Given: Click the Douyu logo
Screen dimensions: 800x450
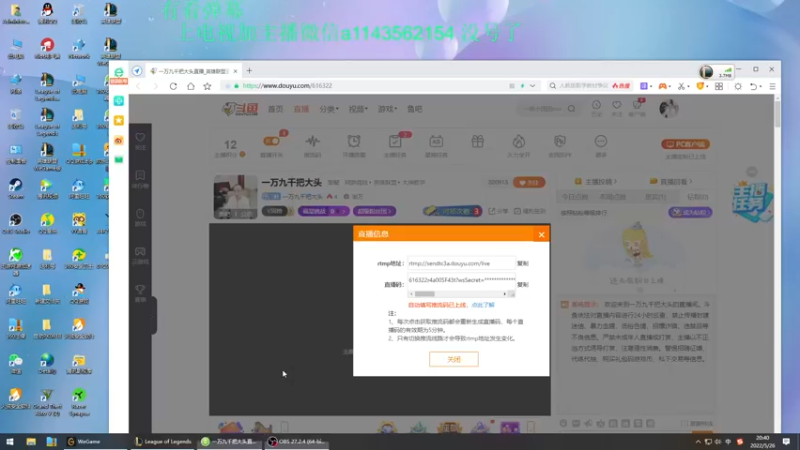Looking at the screenshot, I should coord(240,109).
